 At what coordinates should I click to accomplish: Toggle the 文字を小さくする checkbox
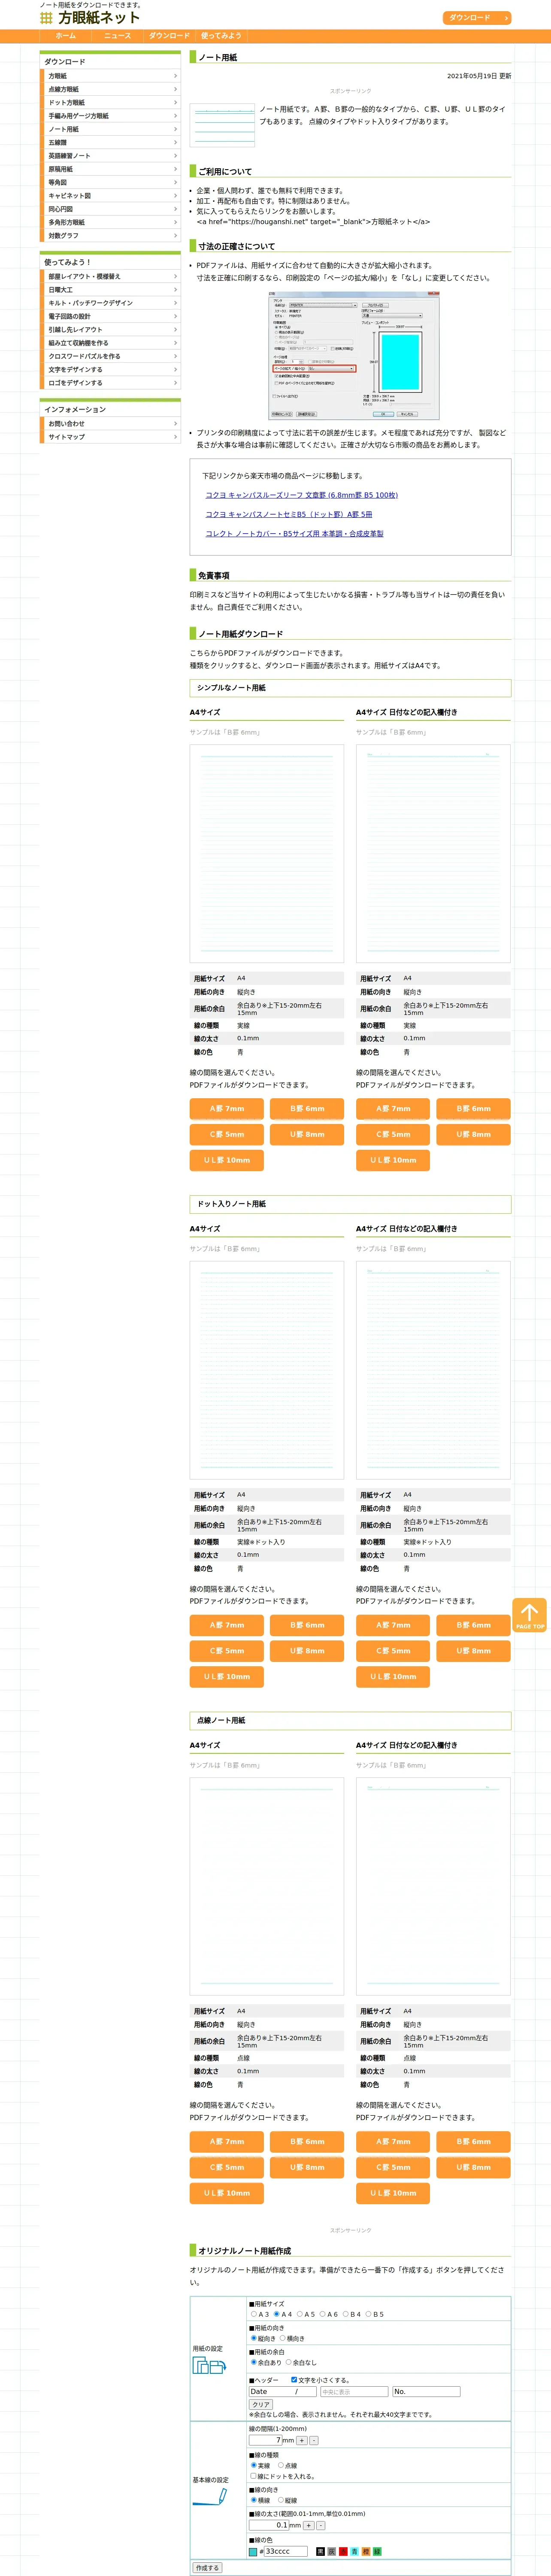[294, 2380]
